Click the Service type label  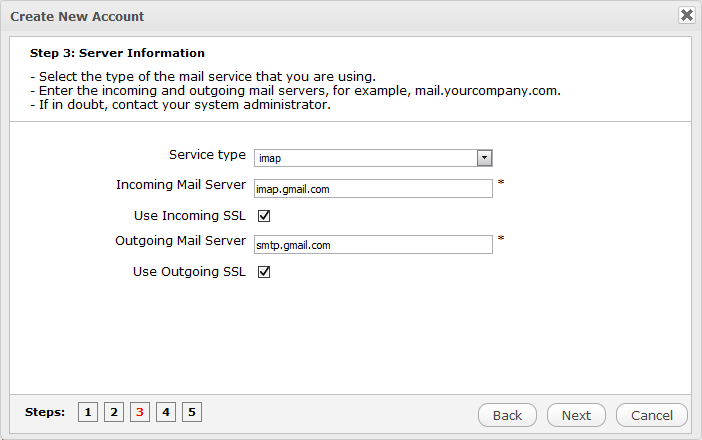coord(207,155)
